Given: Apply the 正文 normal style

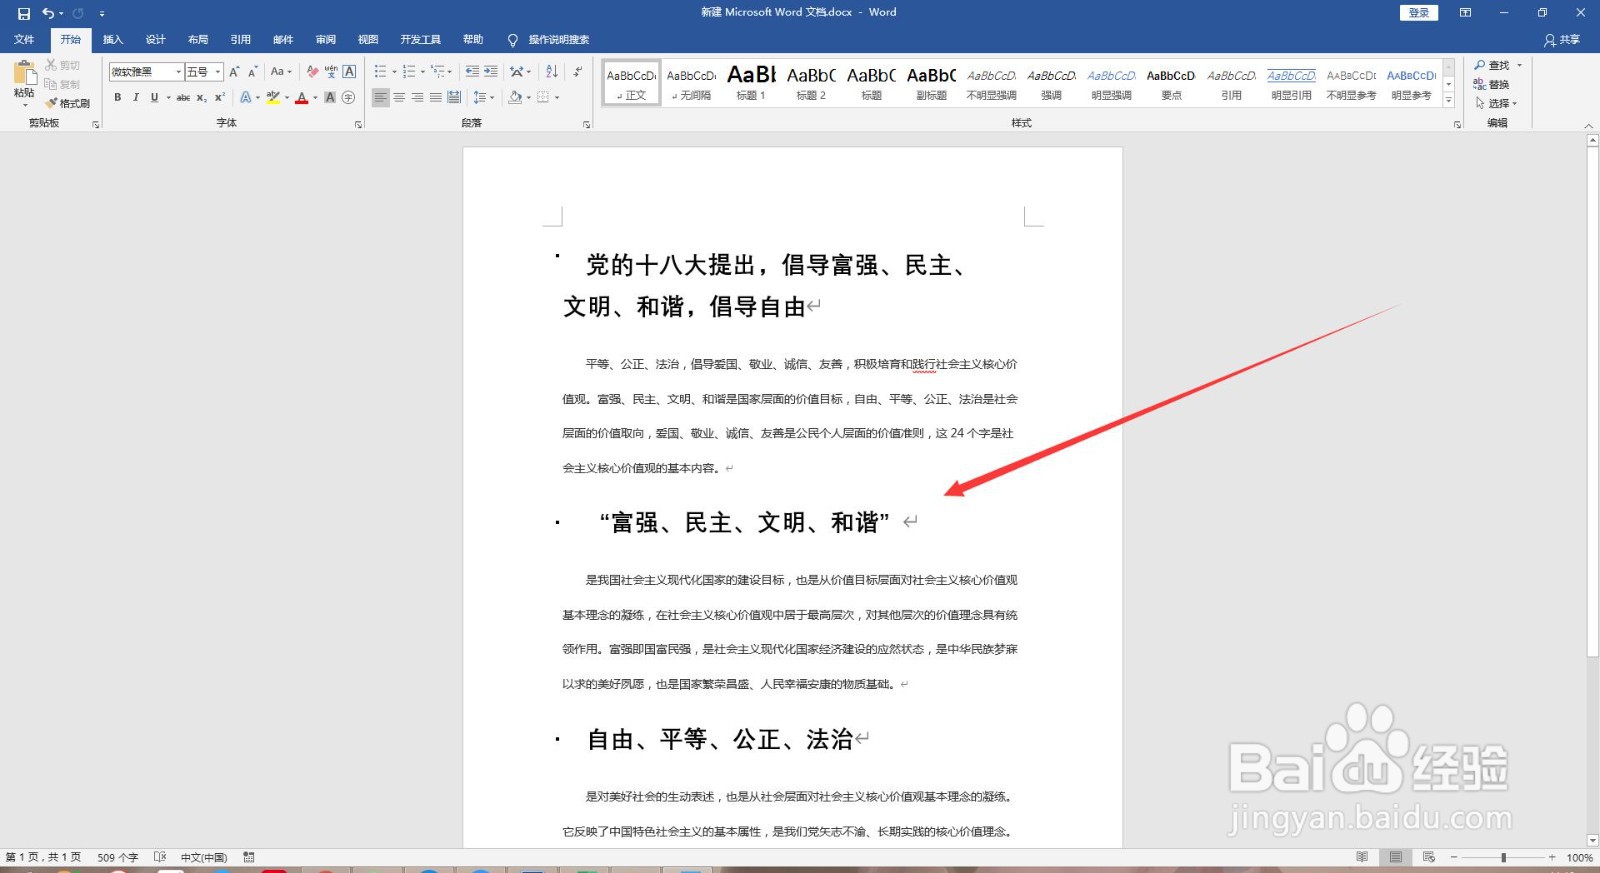Looking at the screenshot, I should click(x=631, y=82).
